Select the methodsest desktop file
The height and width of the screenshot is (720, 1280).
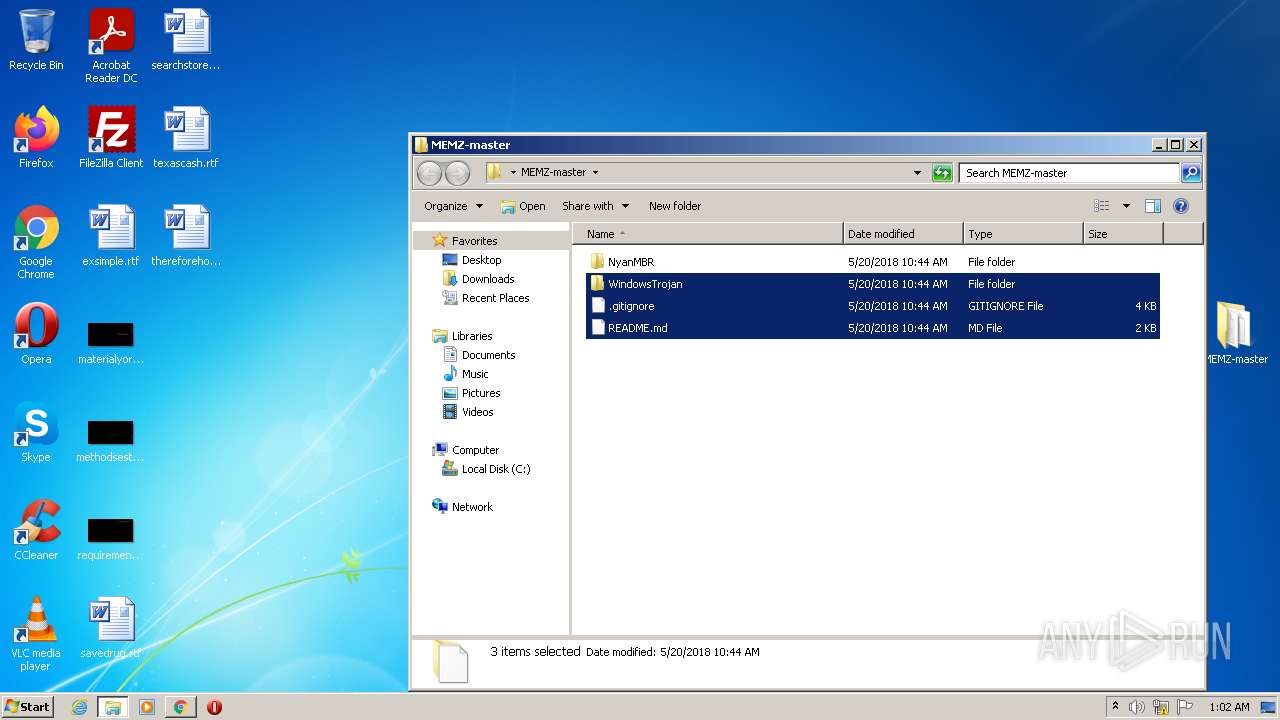tap(111, 438)
